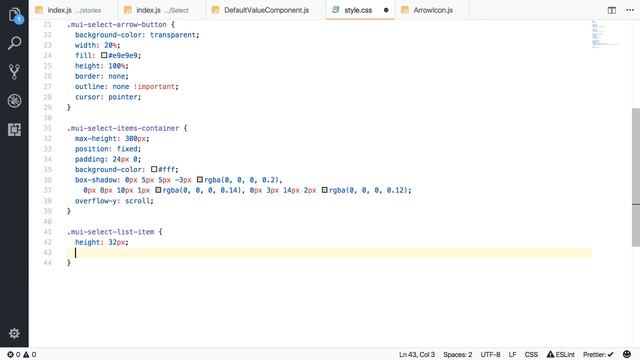Click line number 31 in gutter
Screen dimensions: 640x360
coord(47,128)
